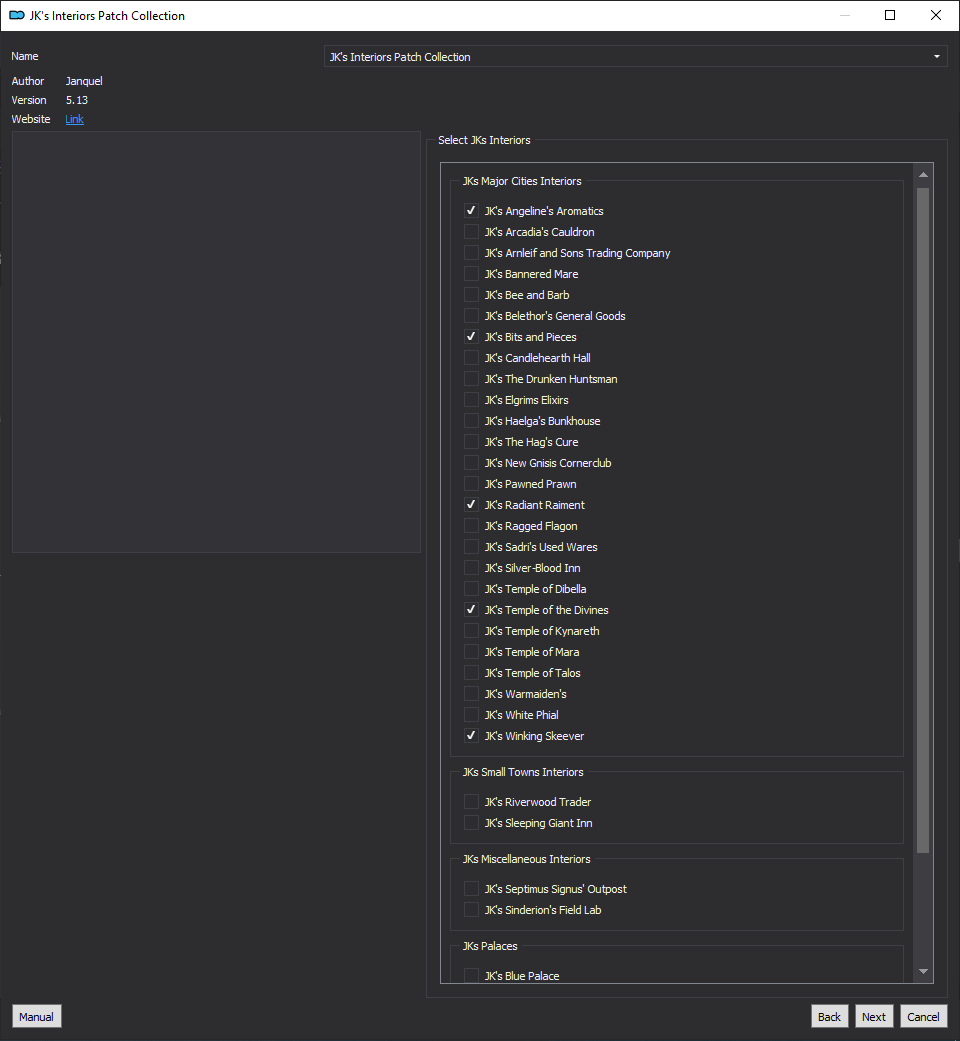
Task: Enable JK's The Drunken Huntsman
Action: 471,378
